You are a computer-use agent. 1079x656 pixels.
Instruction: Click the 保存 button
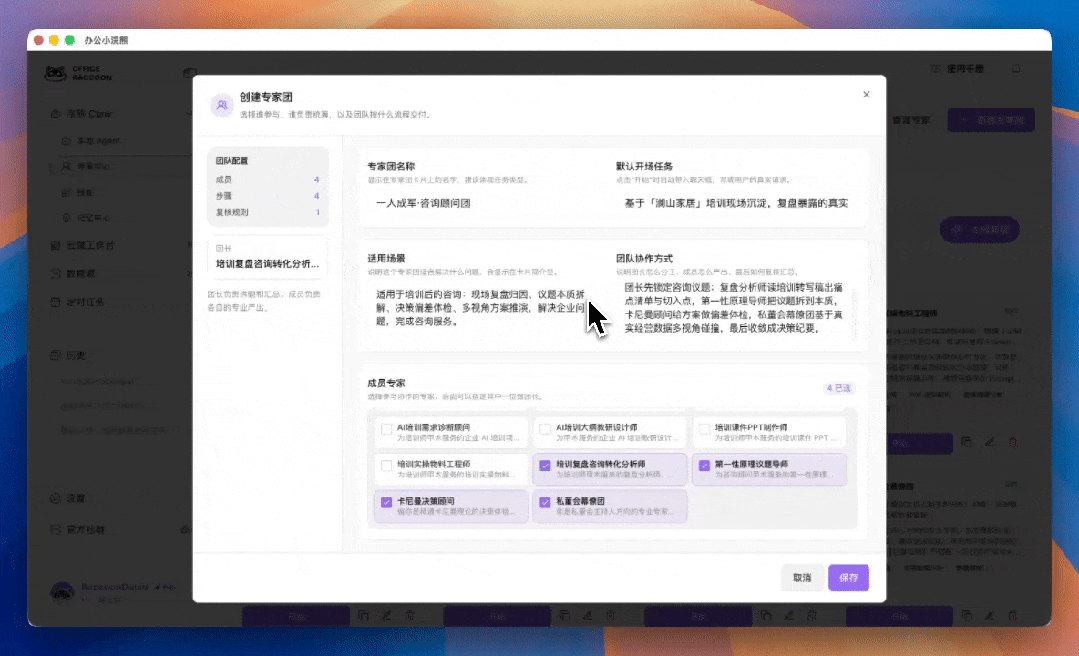coord(848,578)
